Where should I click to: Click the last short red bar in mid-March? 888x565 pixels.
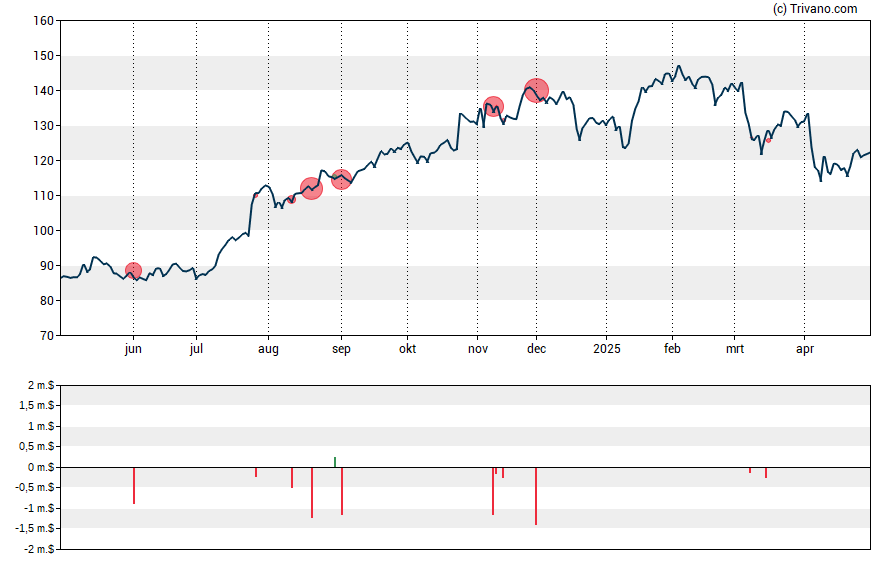coord(766,473)
